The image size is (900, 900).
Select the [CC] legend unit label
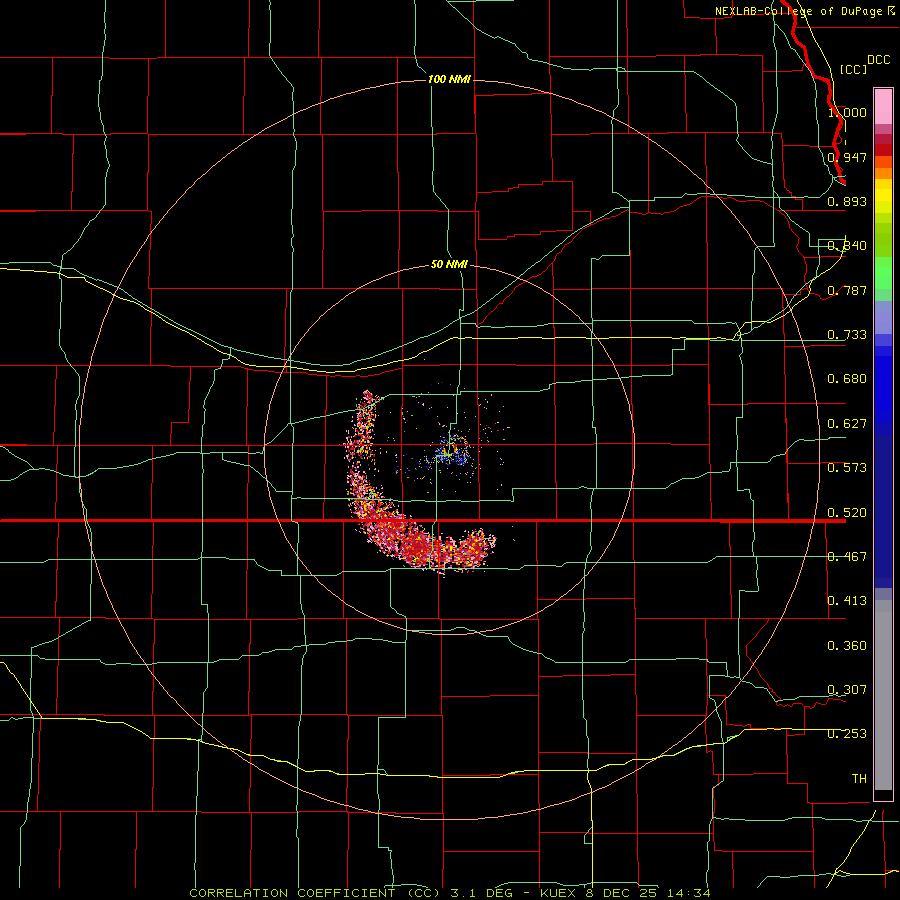click(x=853, y=69)
